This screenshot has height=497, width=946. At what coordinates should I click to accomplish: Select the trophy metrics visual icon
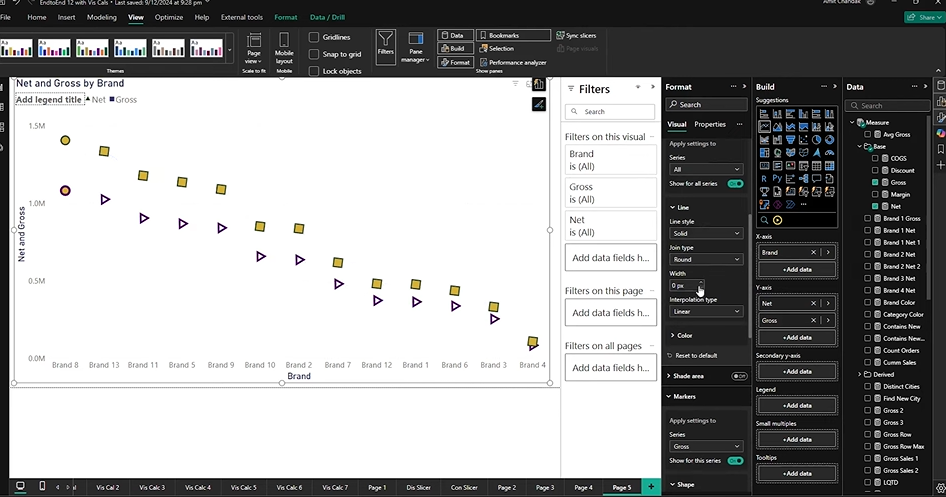[764, 192]
